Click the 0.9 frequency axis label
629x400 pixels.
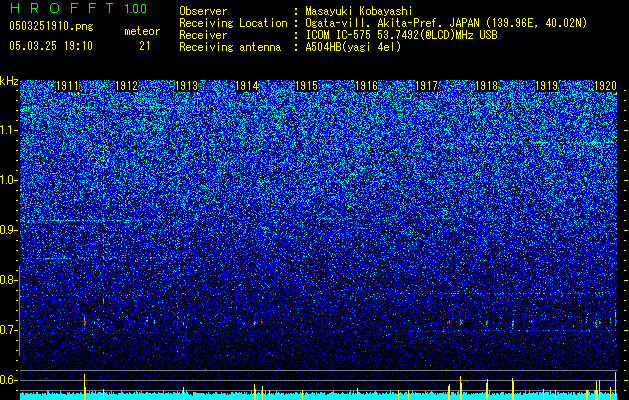(9, 230)
